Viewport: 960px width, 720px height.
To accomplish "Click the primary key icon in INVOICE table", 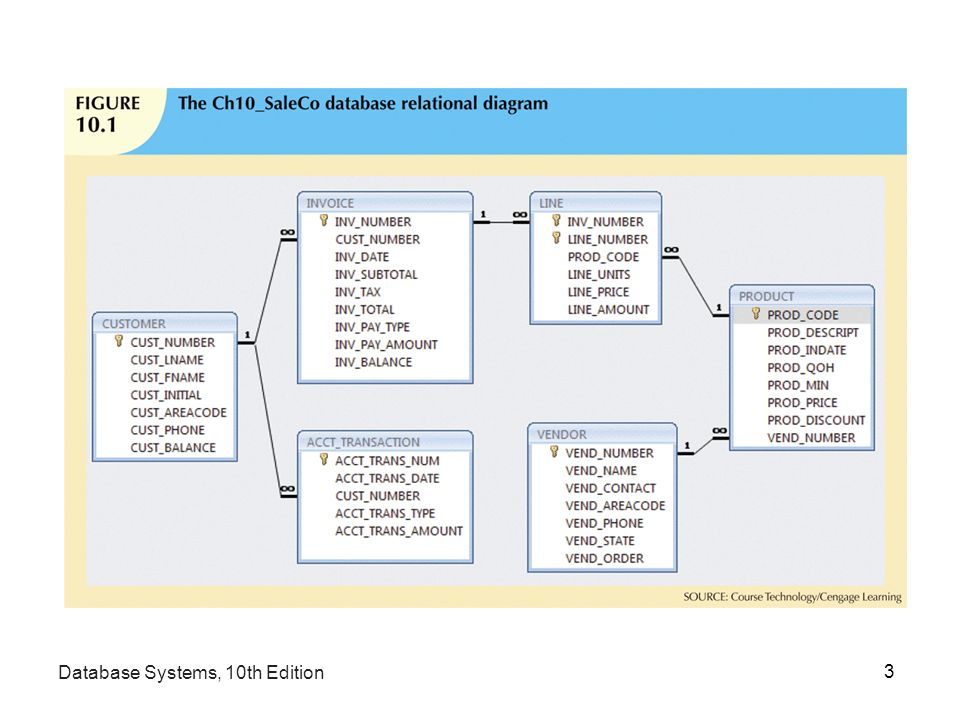I will [324, 220].
